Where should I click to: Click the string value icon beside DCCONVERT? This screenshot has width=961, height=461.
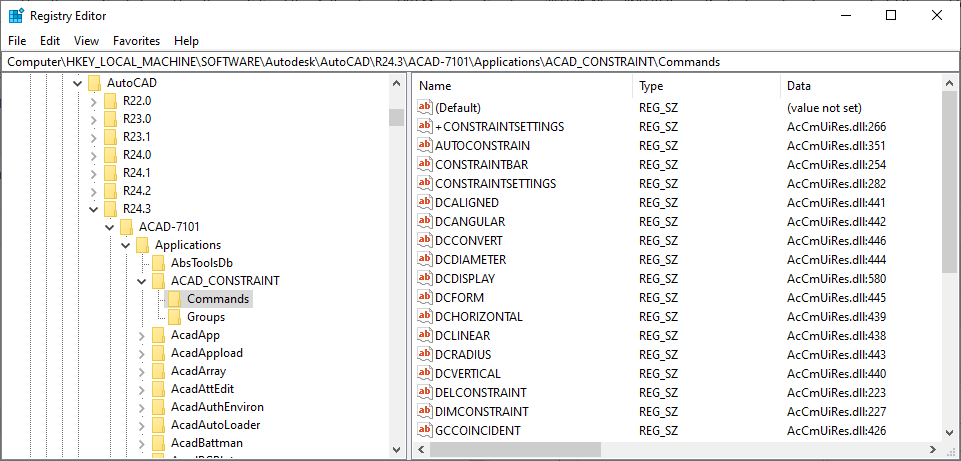425,240
